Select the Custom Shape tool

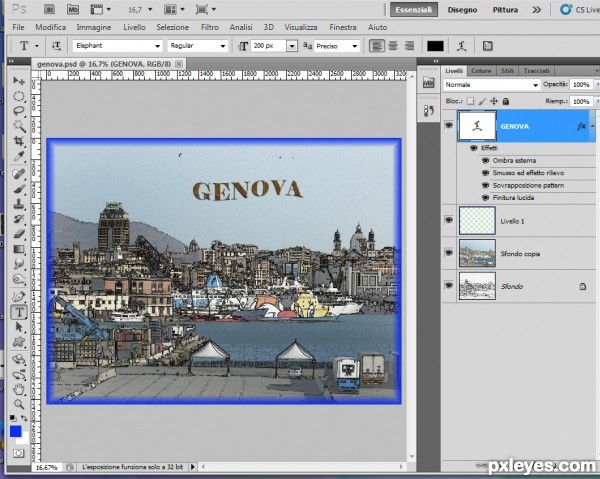click(x=19, y=342)
